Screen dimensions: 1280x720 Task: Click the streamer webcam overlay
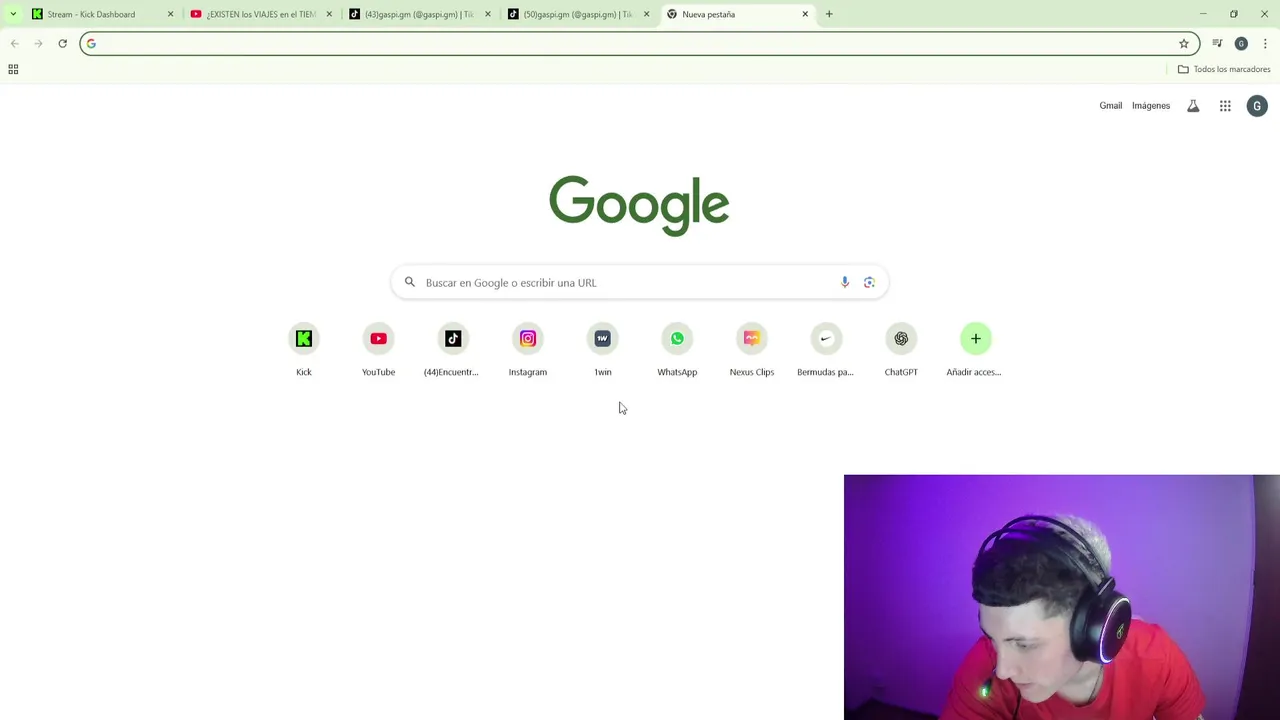(x=1062, y=597)
